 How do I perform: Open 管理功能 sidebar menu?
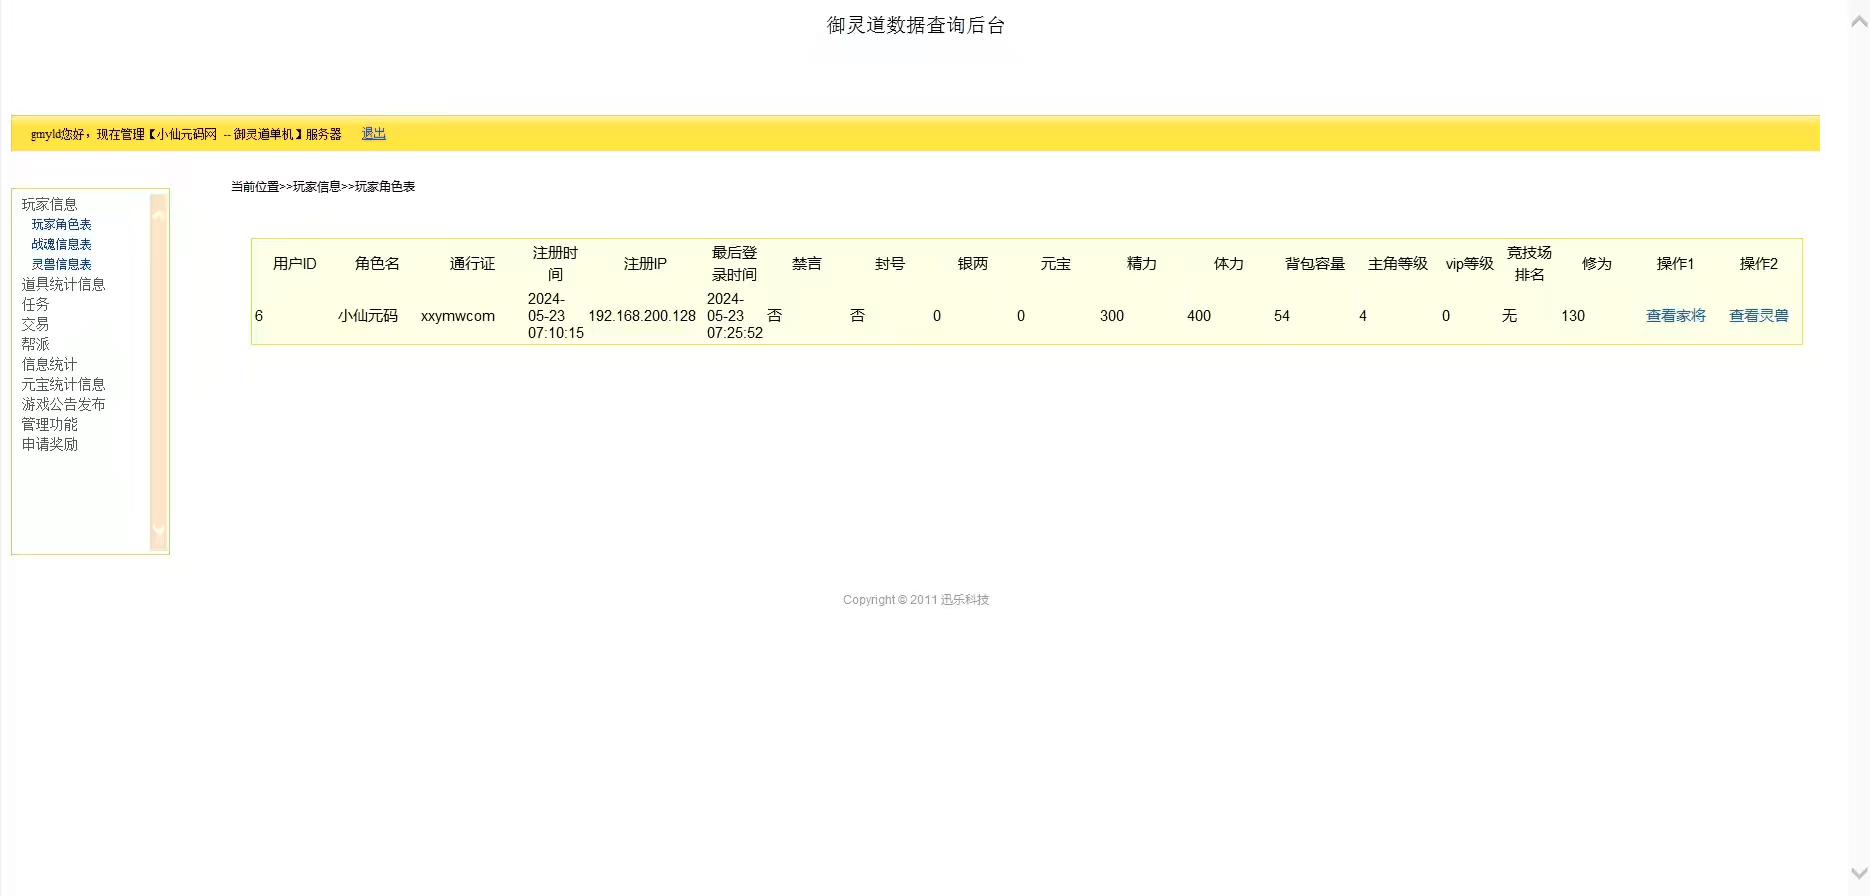tap(49, 424)
